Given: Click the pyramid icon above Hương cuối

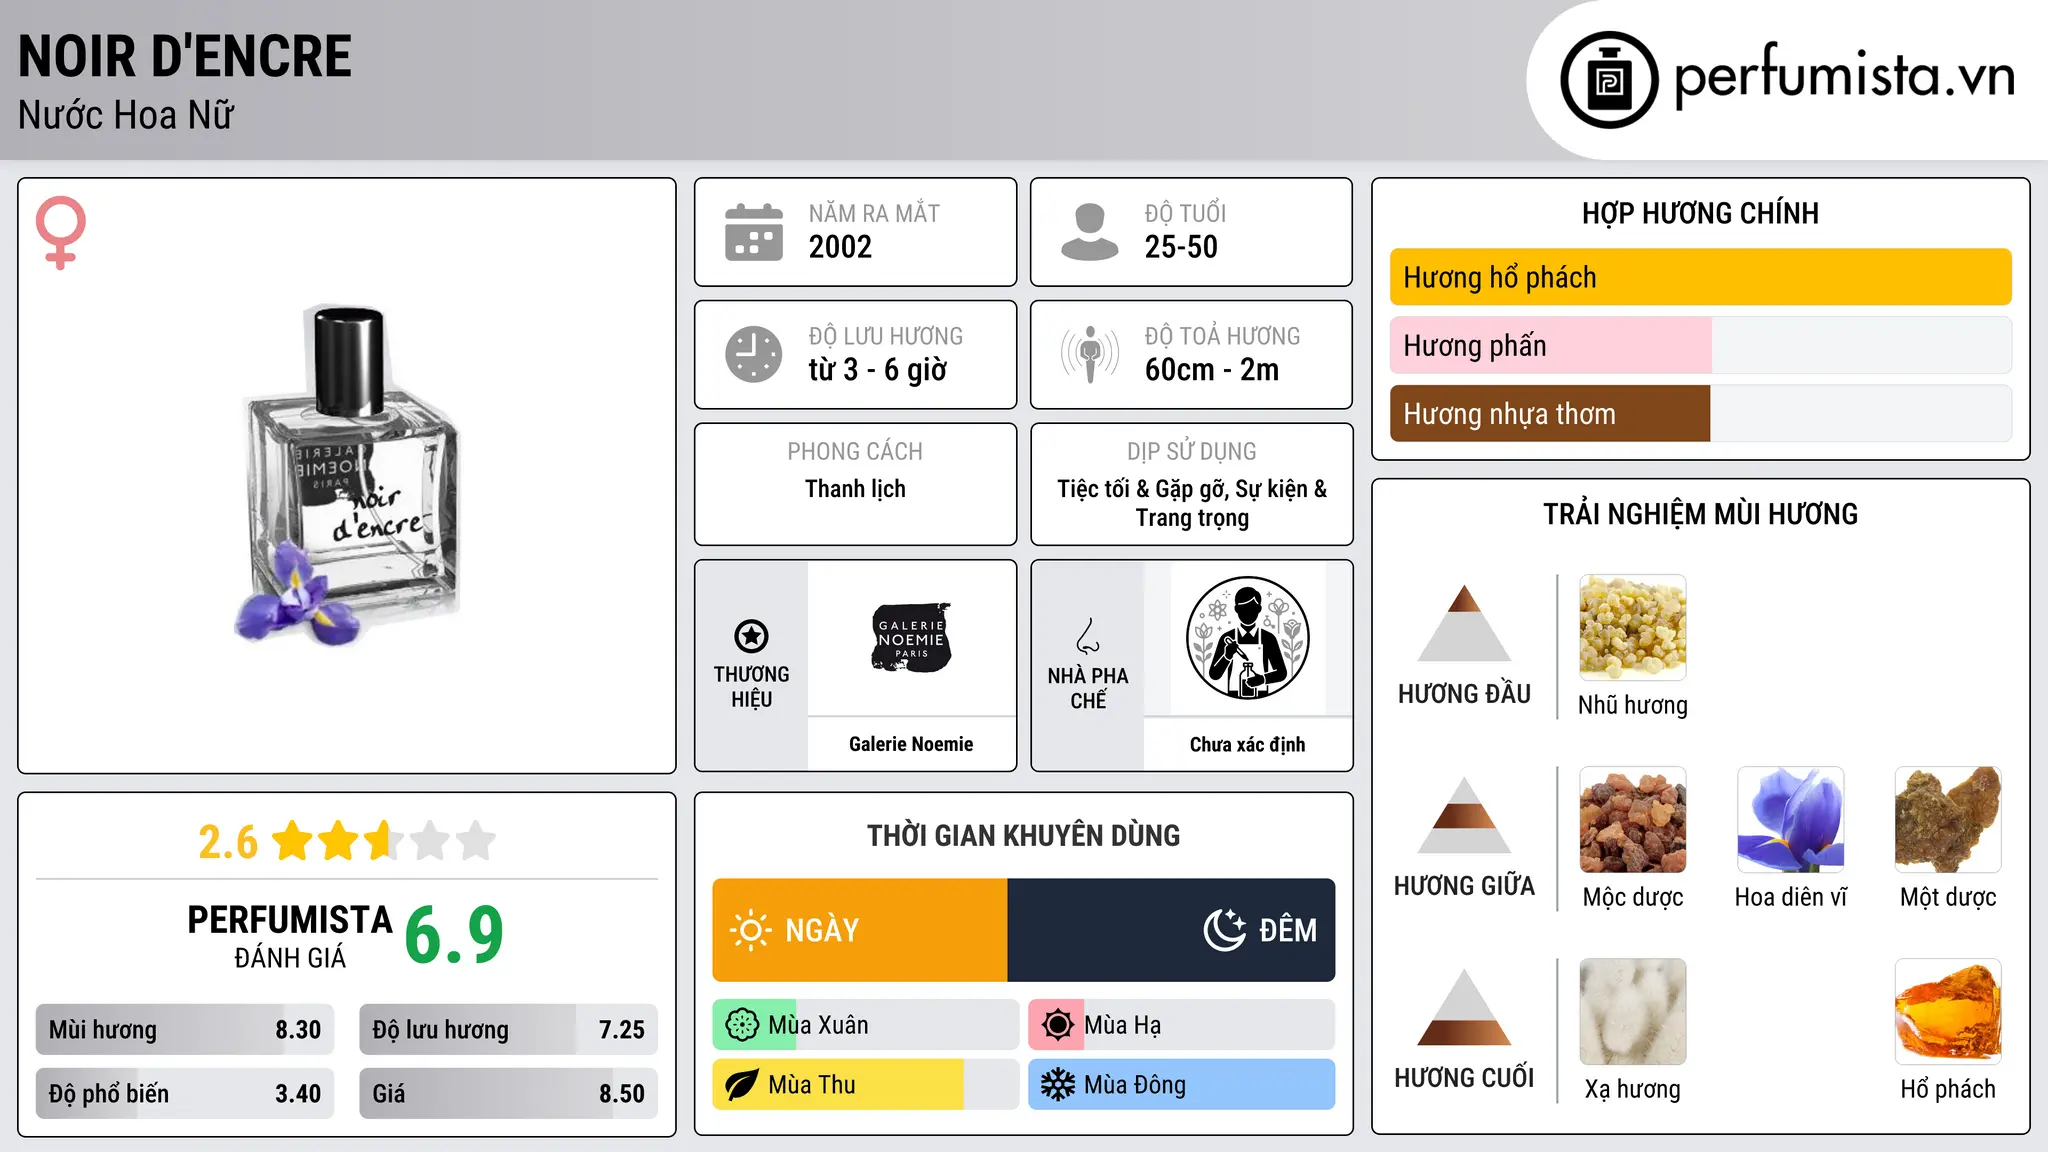Looking at the screenshot, I should [x=1464, y=1007].
